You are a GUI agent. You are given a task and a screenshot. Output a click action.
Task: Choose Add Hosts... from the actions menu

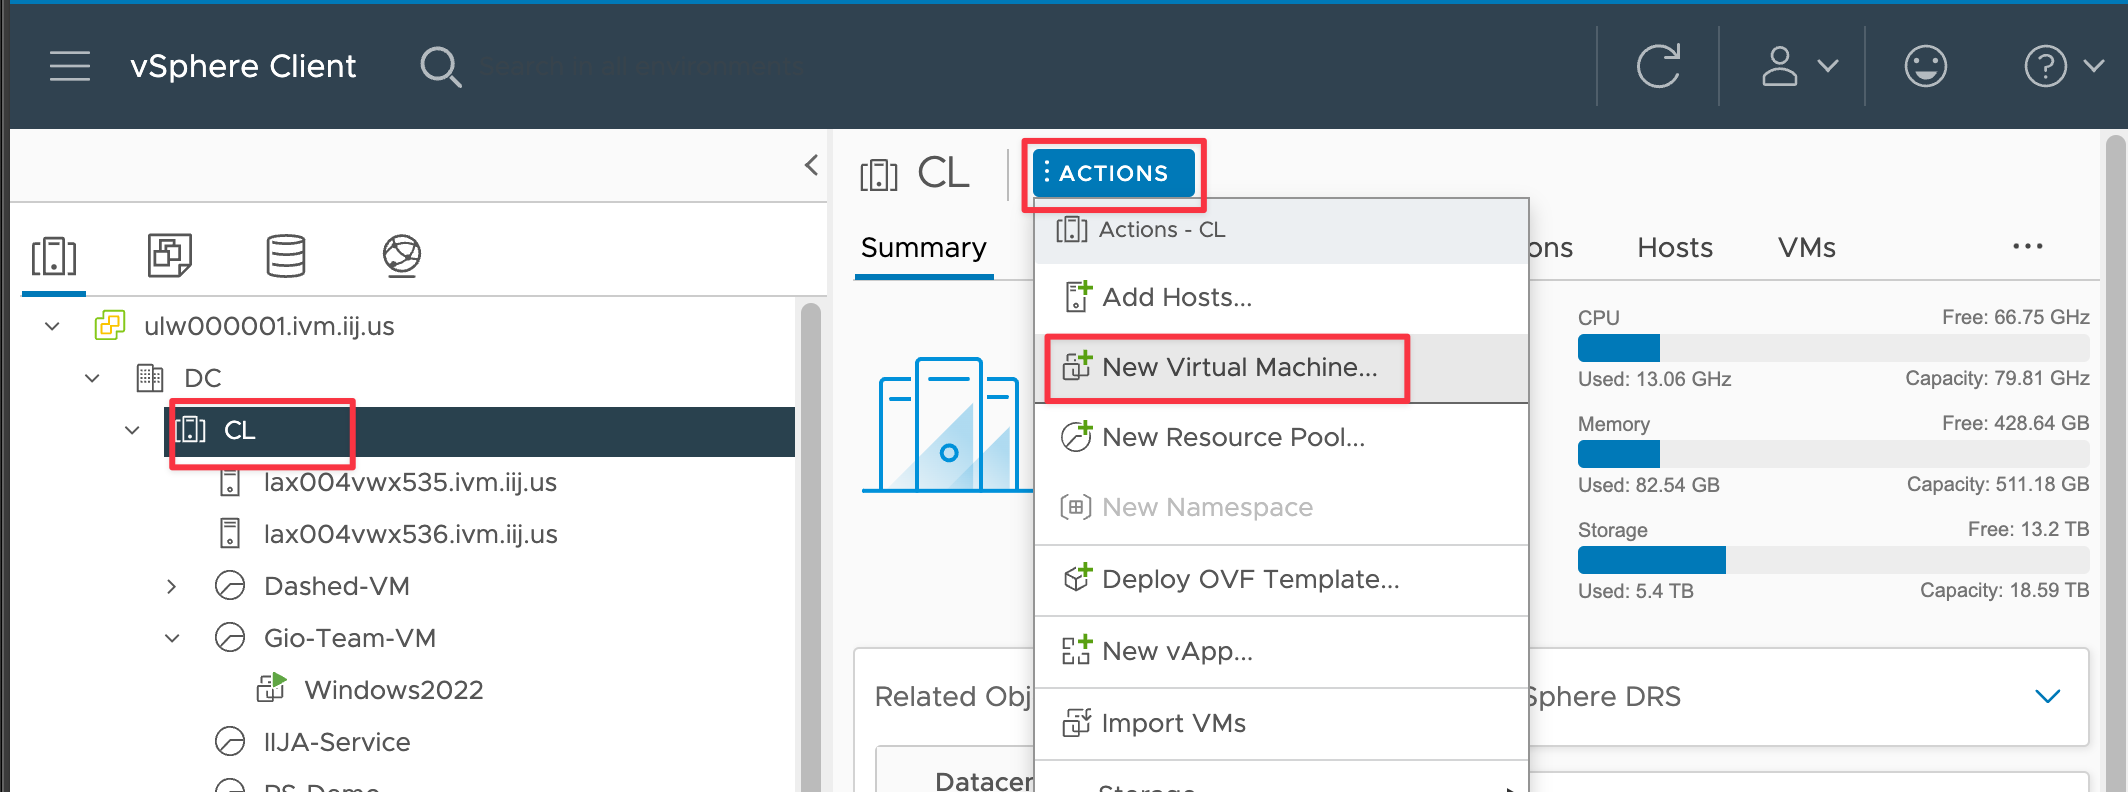[1281, 297]
